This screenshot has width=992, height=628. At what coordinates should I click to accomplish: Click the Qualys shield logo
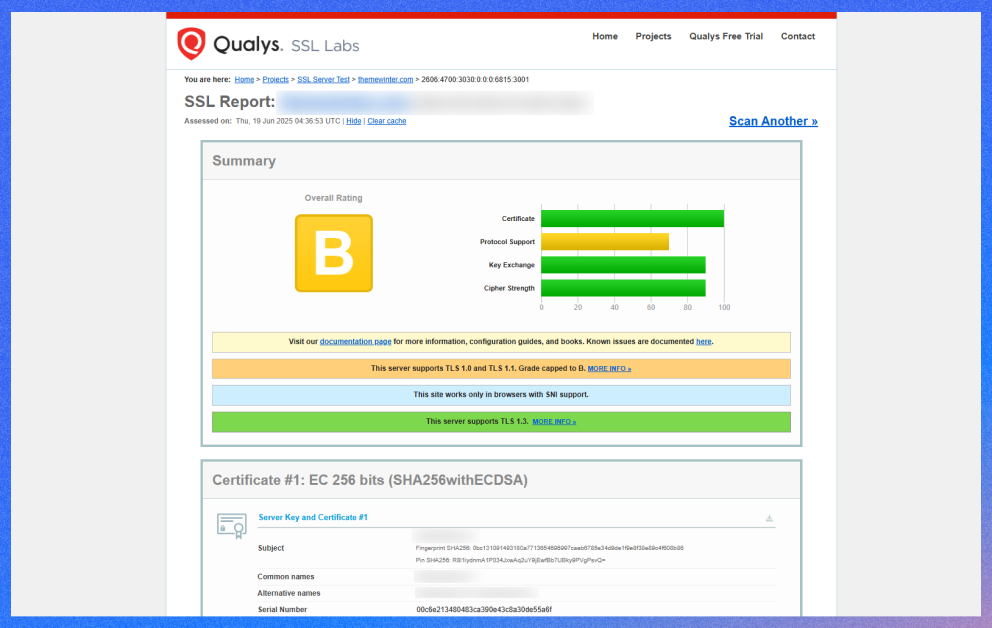[191, 44]
